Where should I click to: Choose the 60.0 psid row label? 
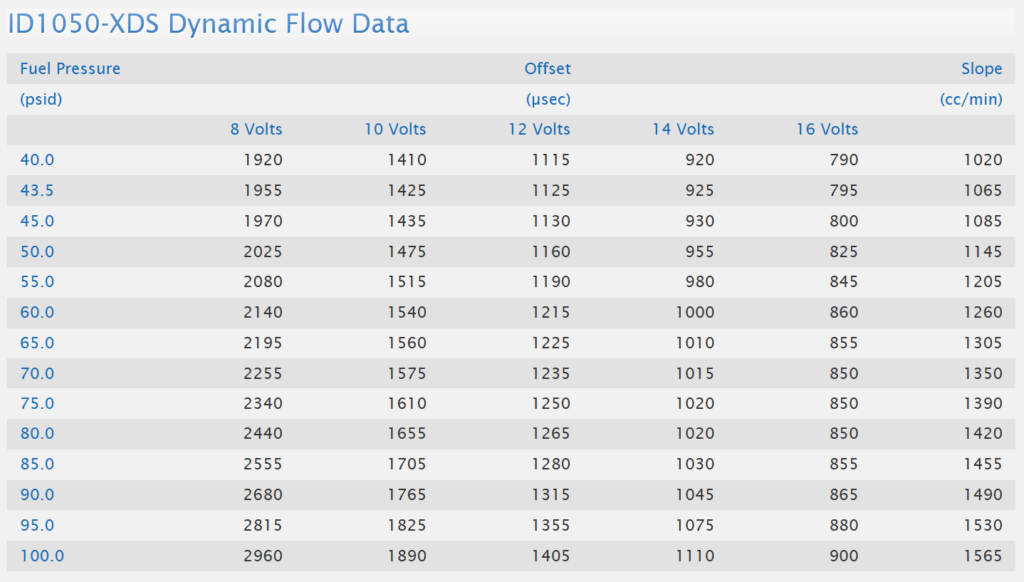pyautogui.click(x=37, y=312)
